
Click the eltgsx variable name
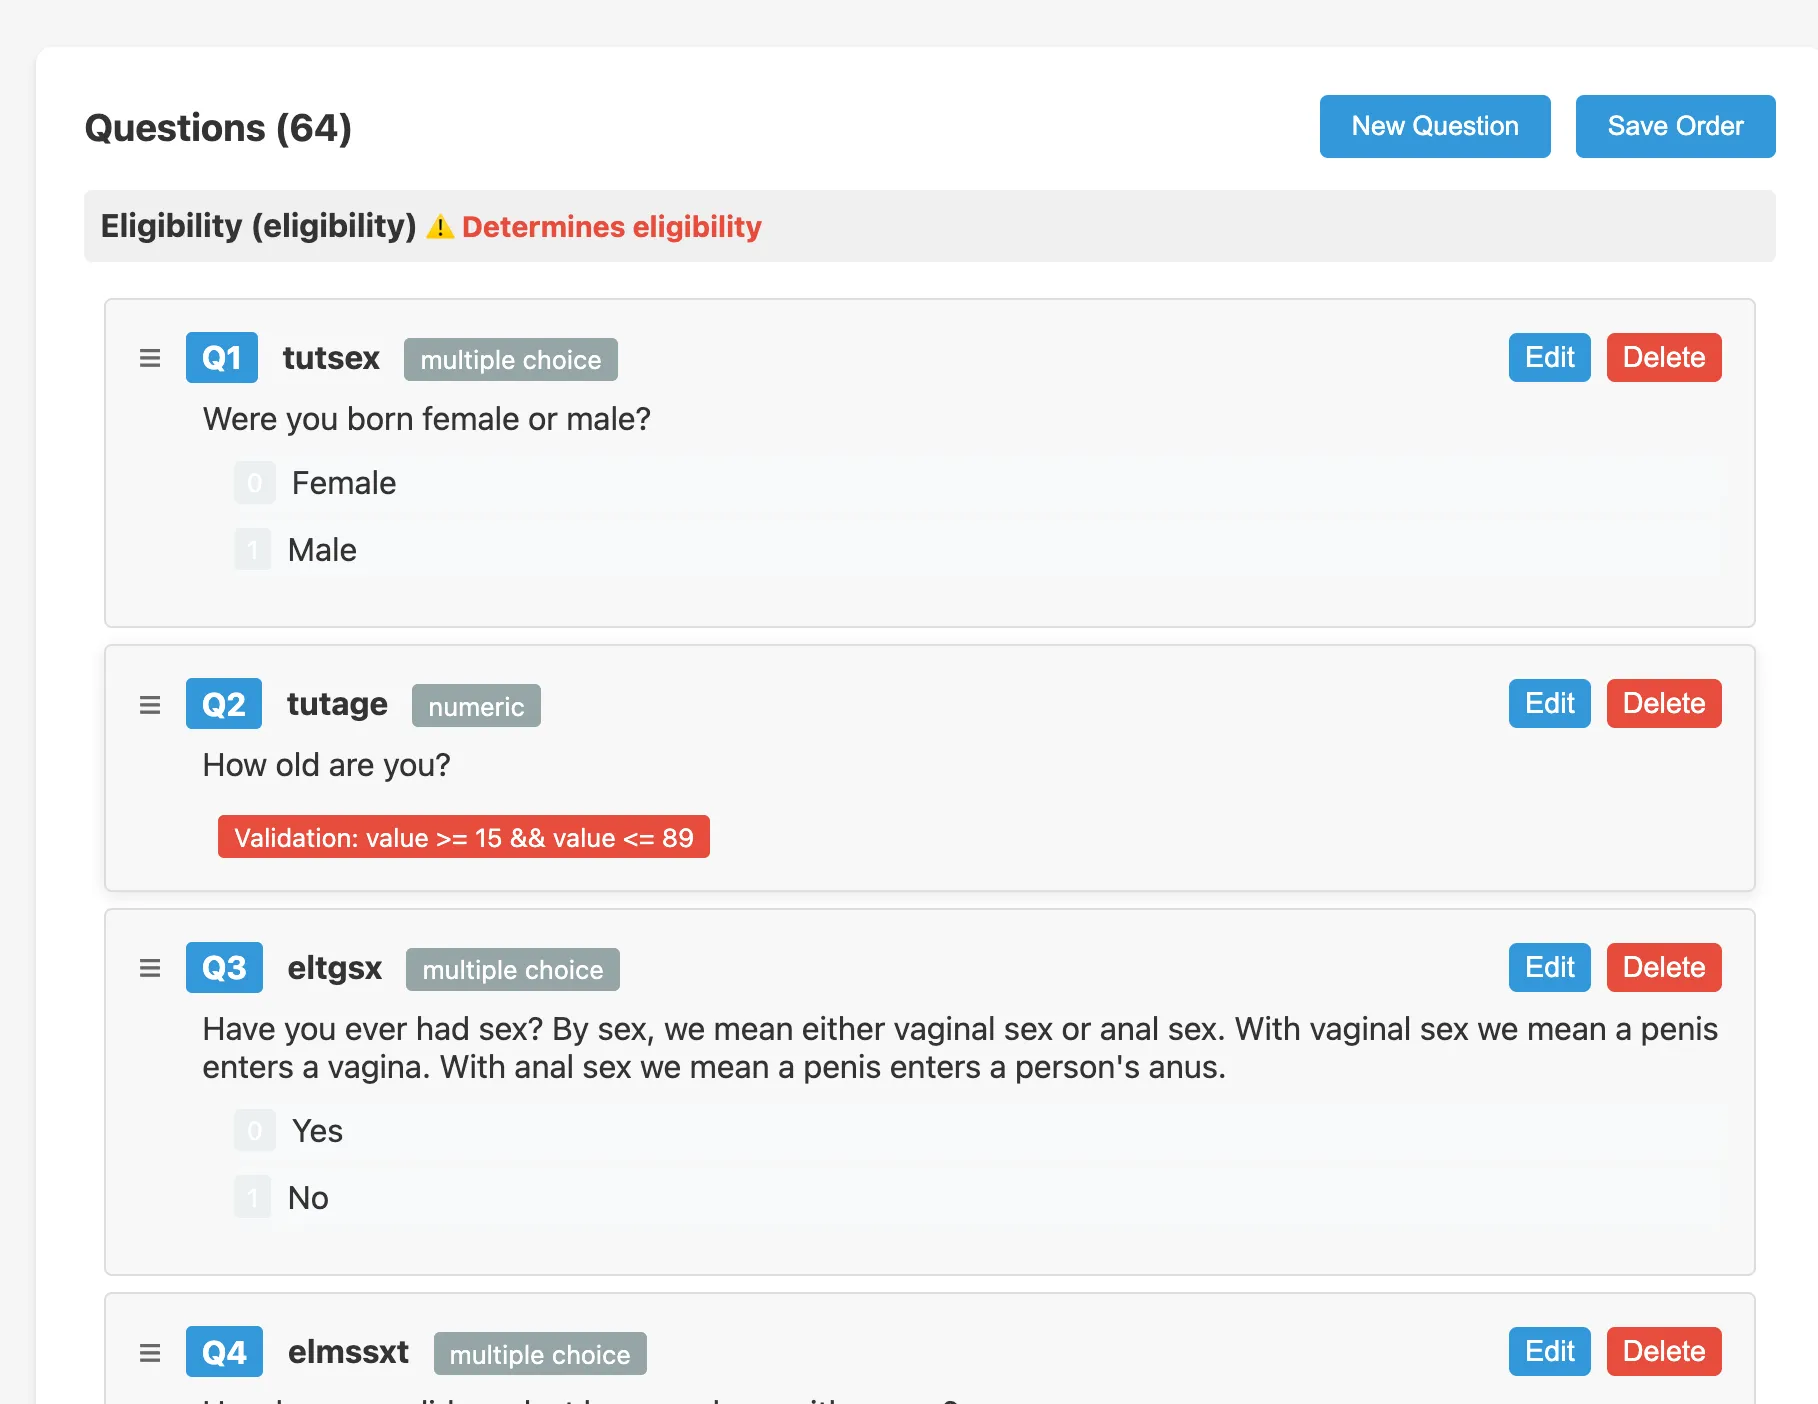pyautogui.click(x=335, y=968)
